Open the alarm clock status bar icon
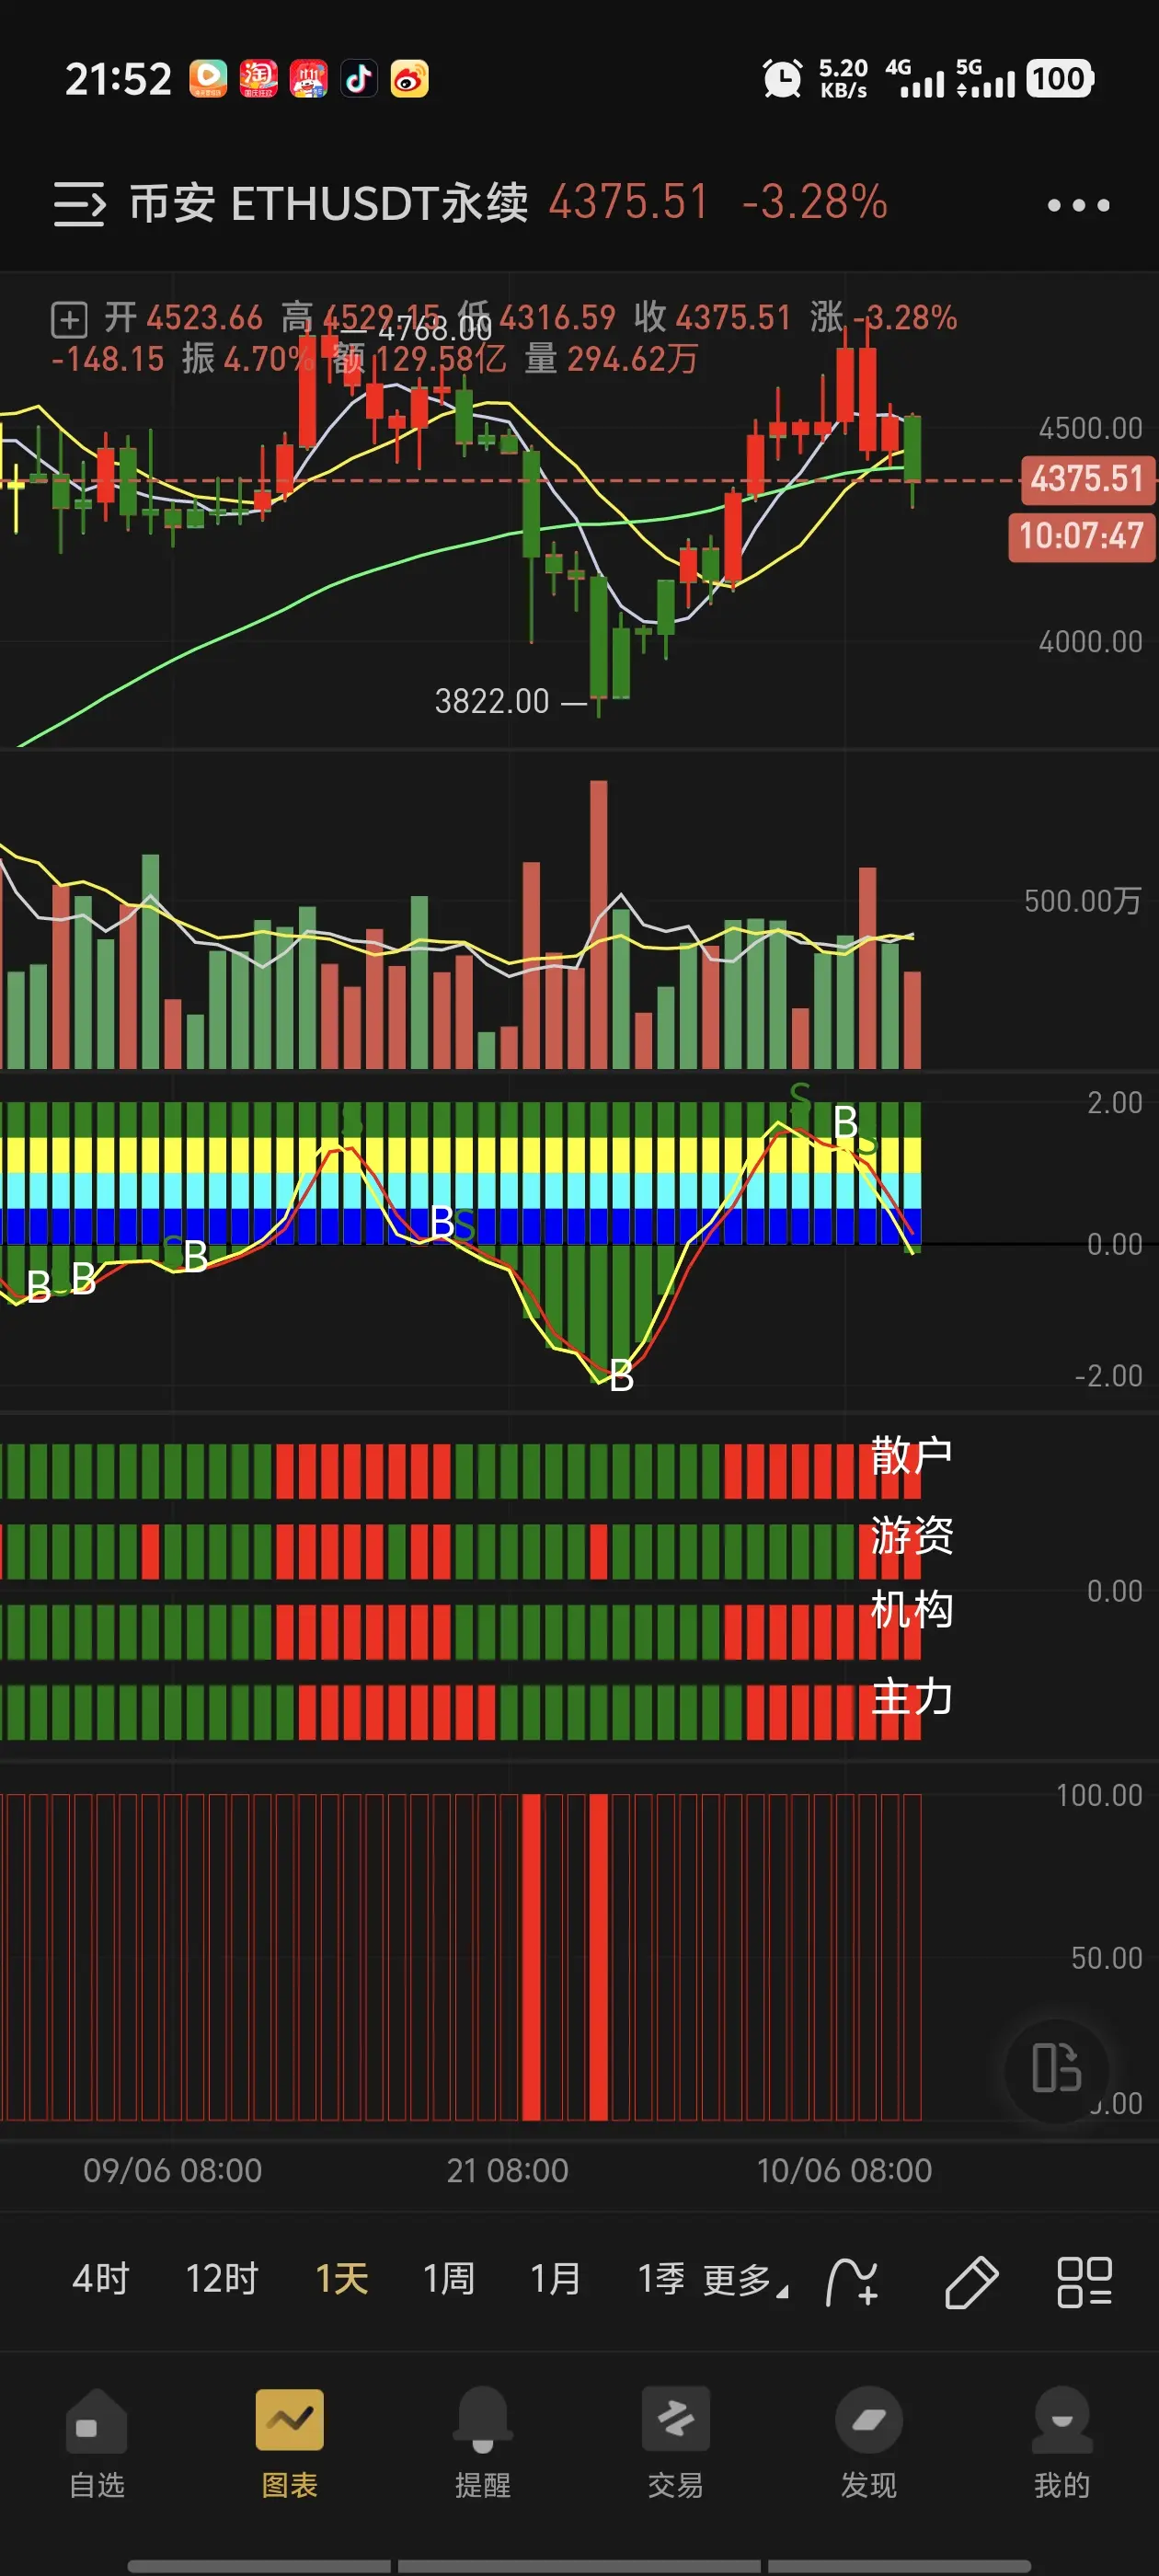The height and width of the screenshot is (2576, 1159). click(782, 79)
